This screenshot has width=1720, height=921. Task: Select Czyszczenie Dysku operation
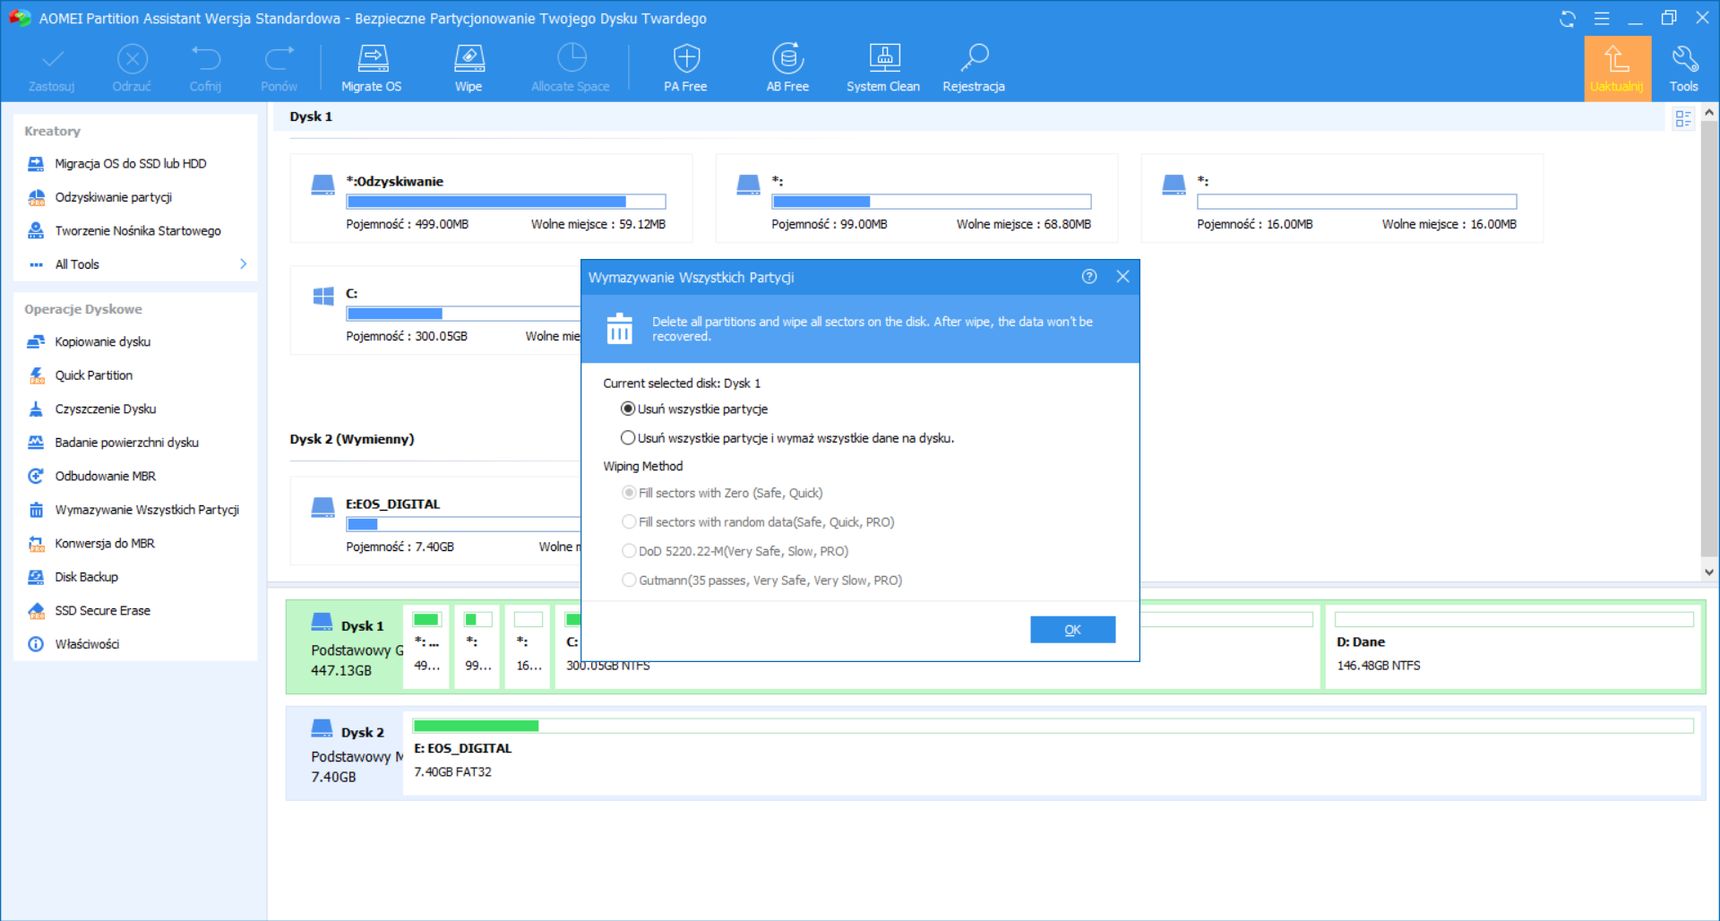click(x=105, y=409)
